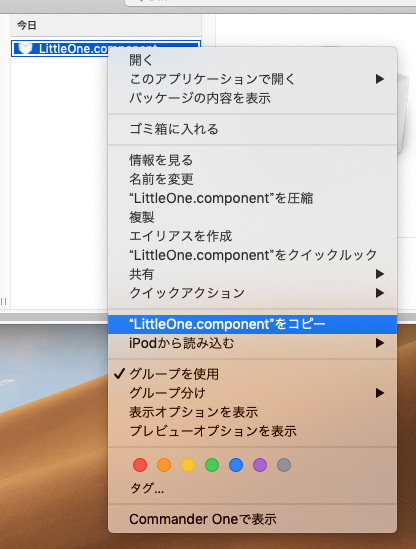Click the LittleOne.component file icon

coord(25,48)
